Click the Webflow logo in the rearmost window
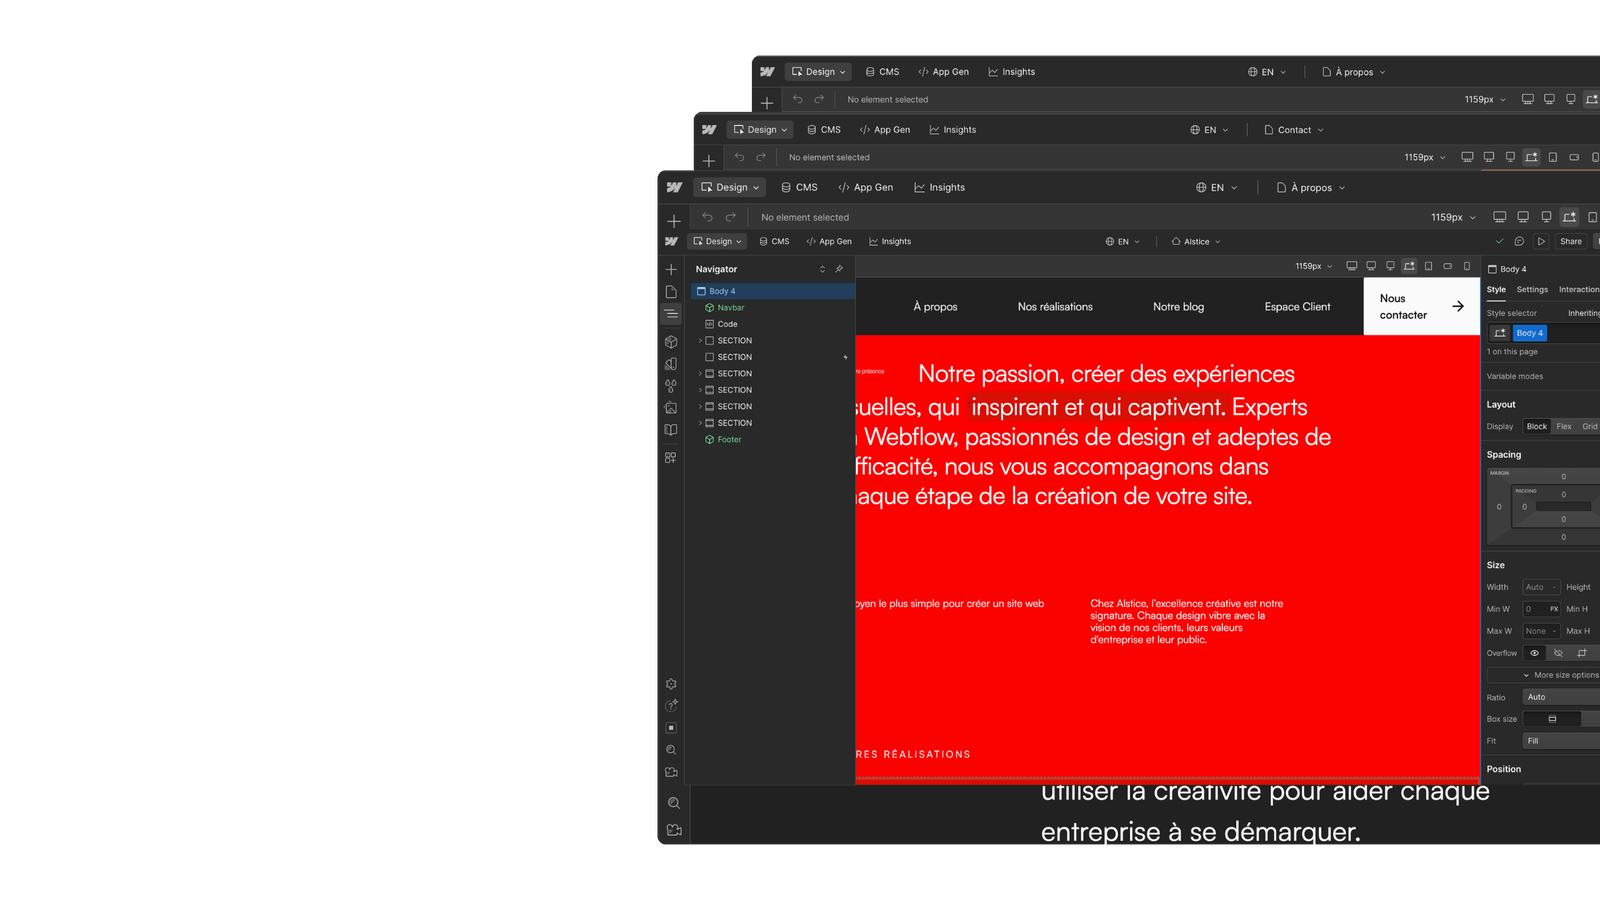Screen dimensions: 1600x900 coord(767,72)
